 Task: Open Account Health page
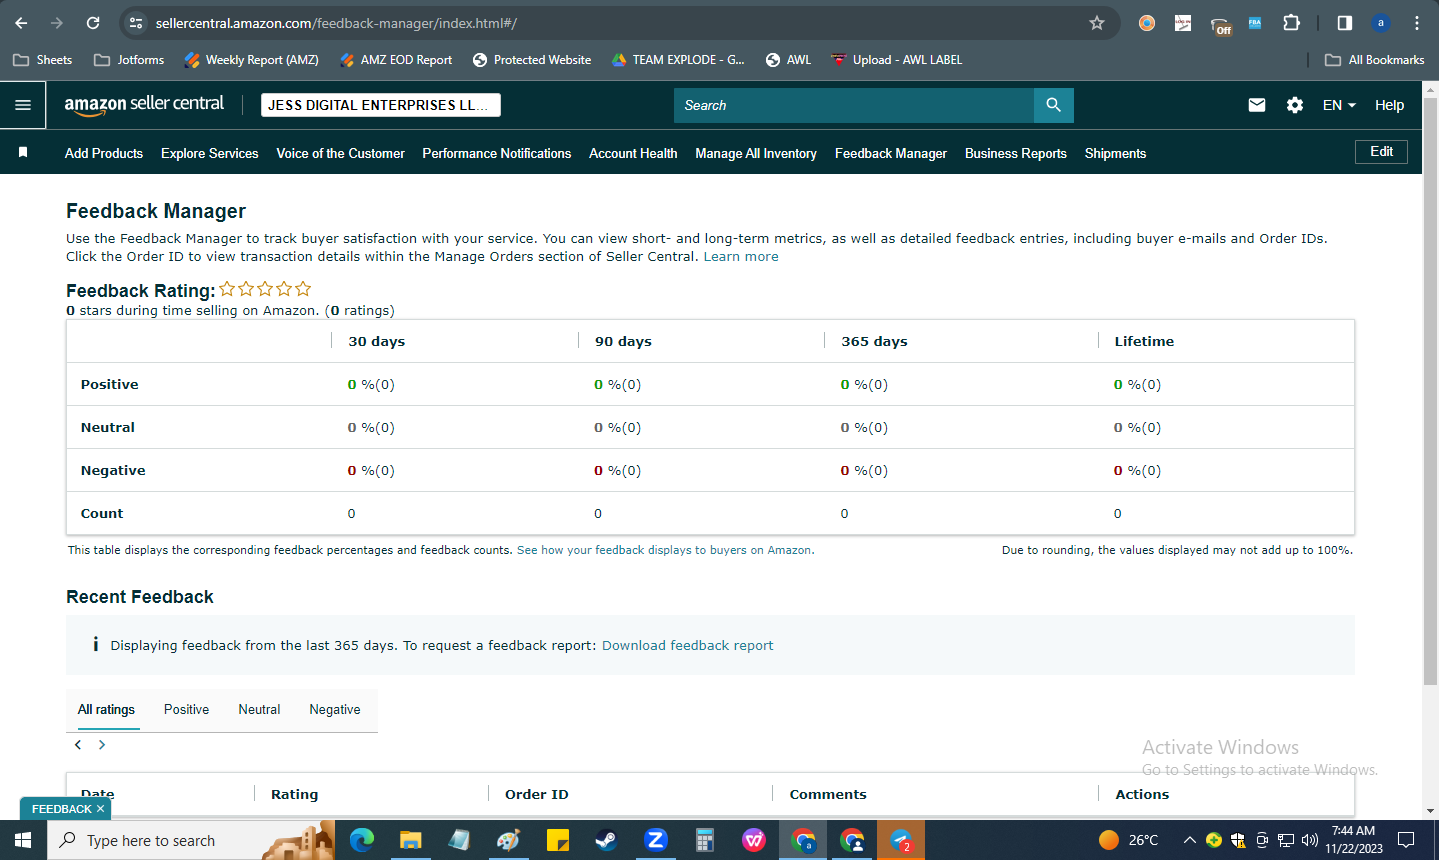click(x=633, y=153)
